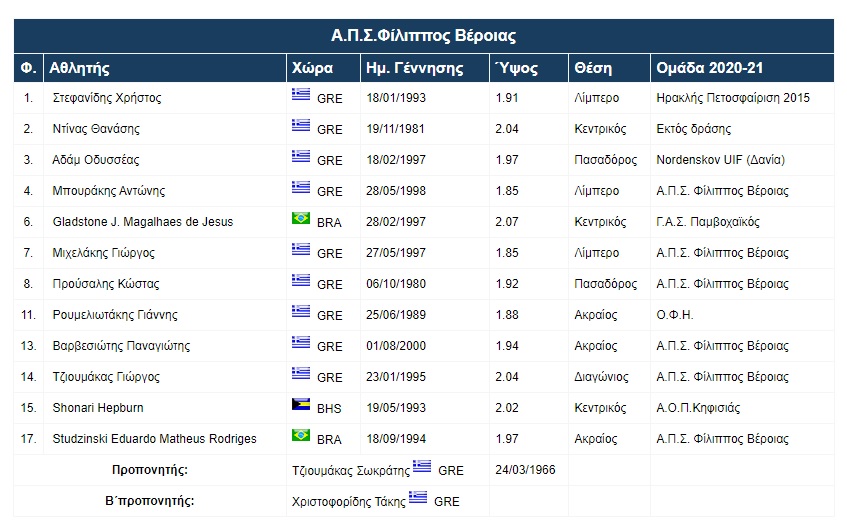Click the Θέση column header
The height and width of the screenshot is (528, 847).
click(x=593, y=68)
